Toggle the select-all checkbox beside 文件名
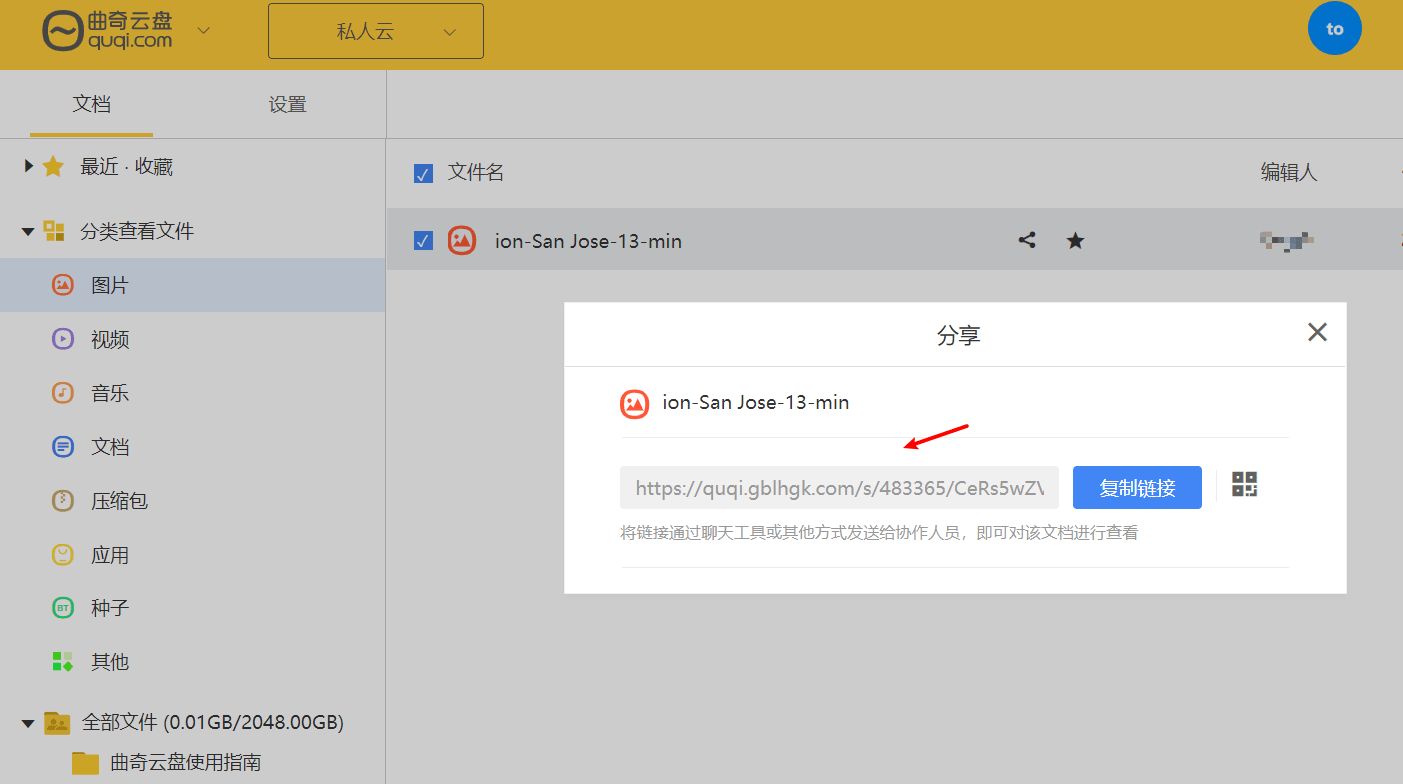The image size is (1403, 784). coord(423,174)
